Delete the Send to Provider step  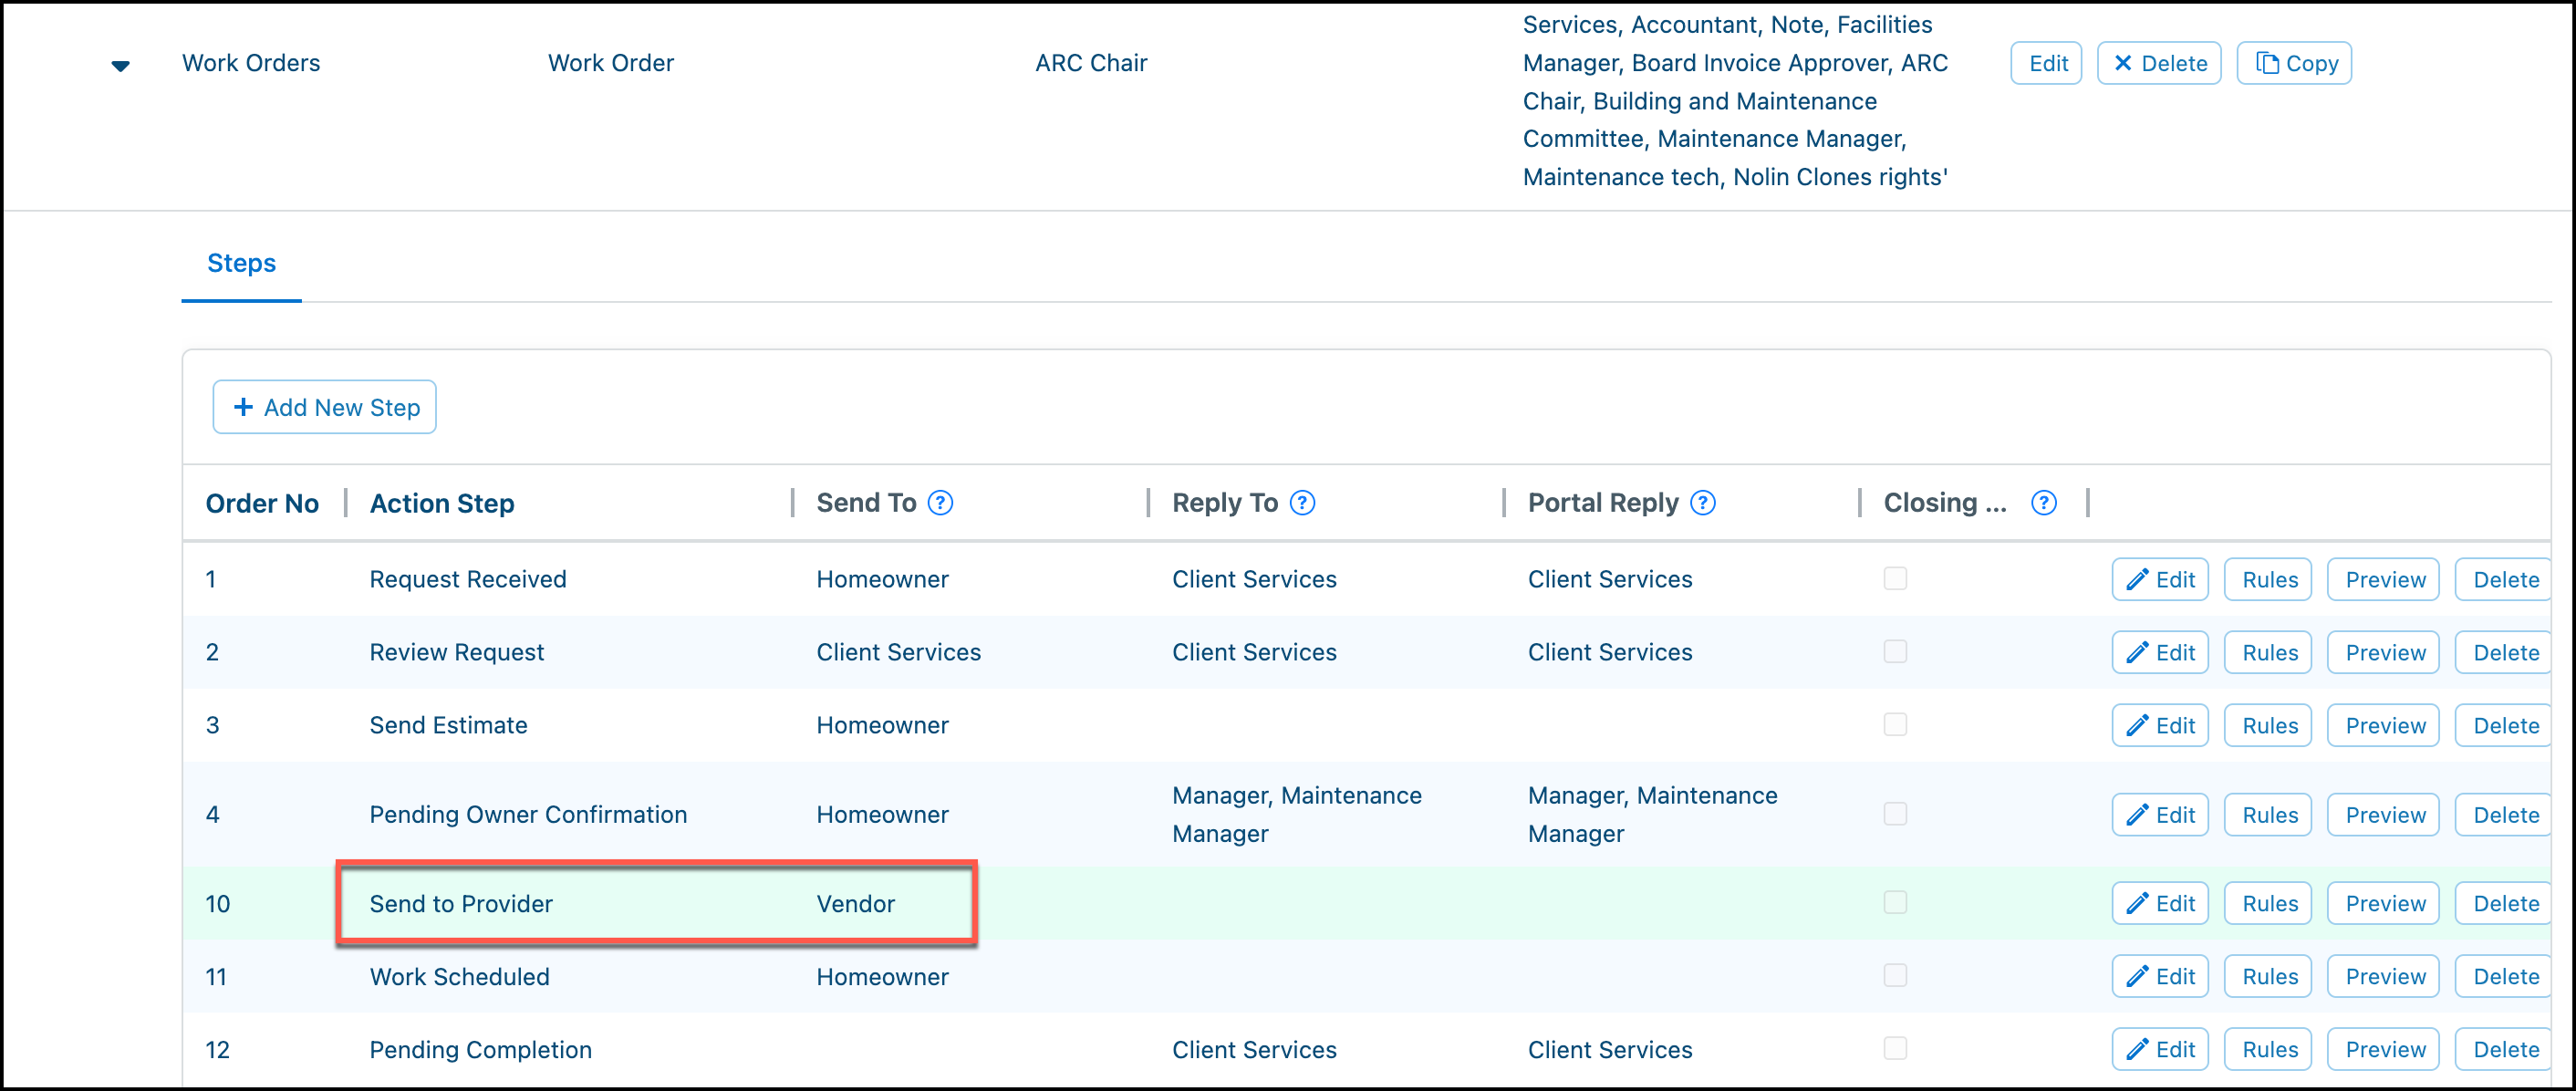pyautogui.click(x=2504, y=903)
